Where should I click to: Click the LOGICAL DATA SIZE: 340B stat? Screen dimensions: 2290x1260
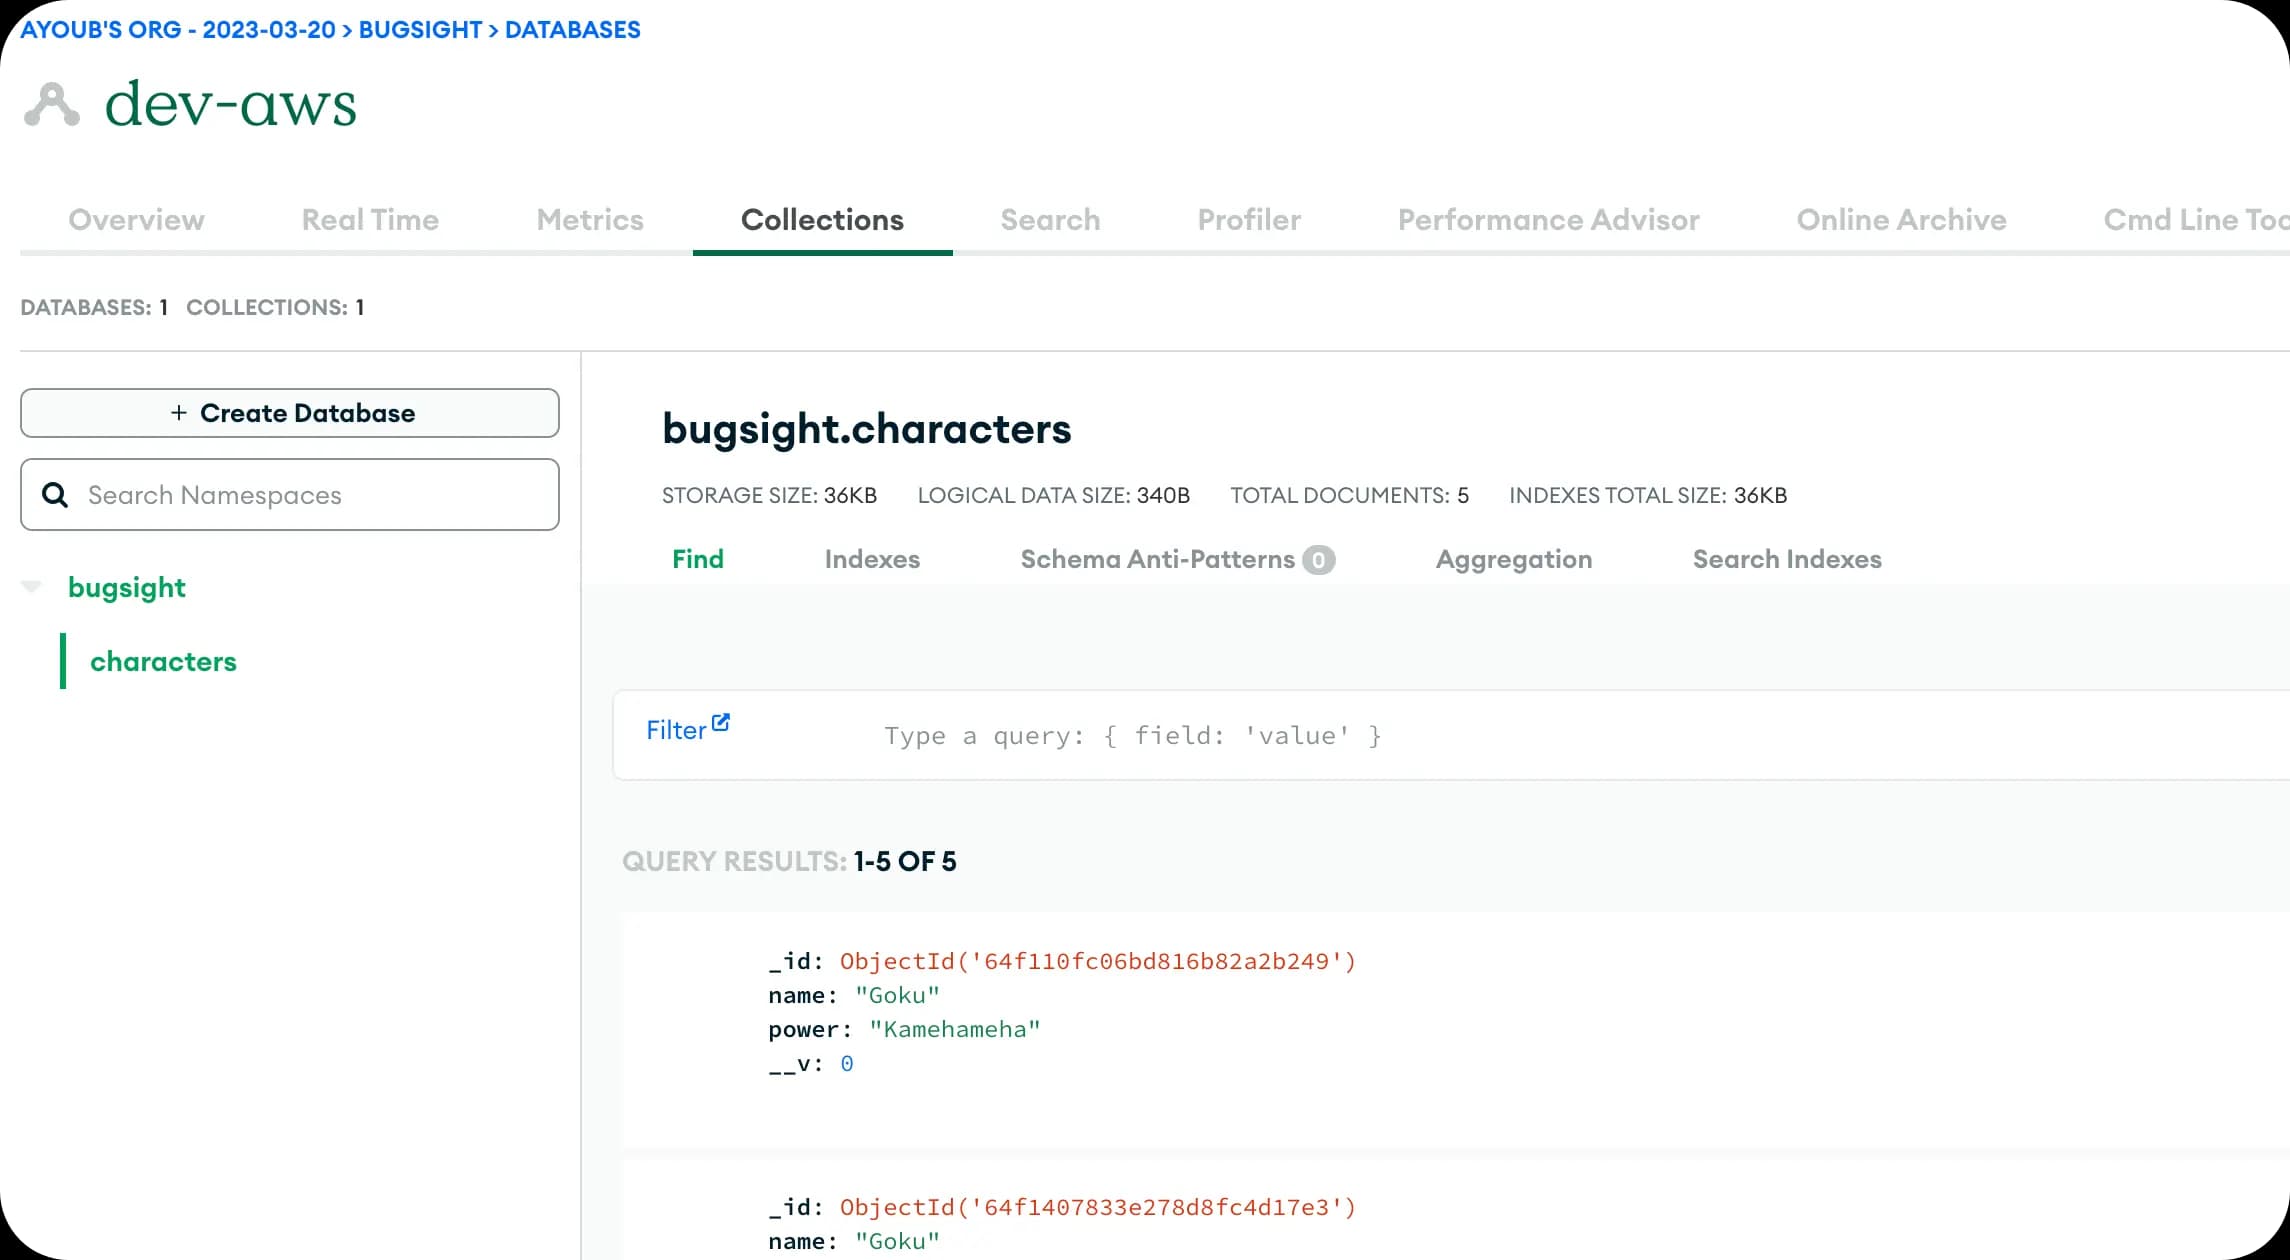coord(1053,495)
